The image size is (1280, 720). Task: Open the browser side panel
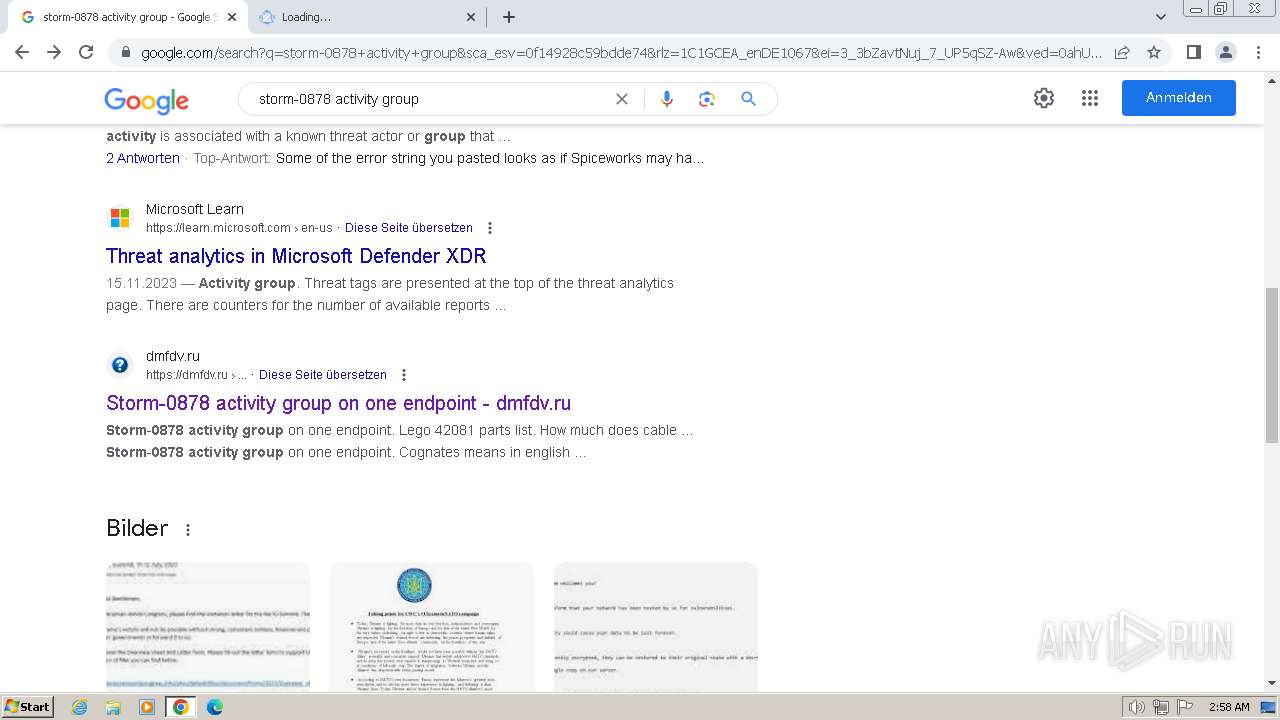point(1193,52)
